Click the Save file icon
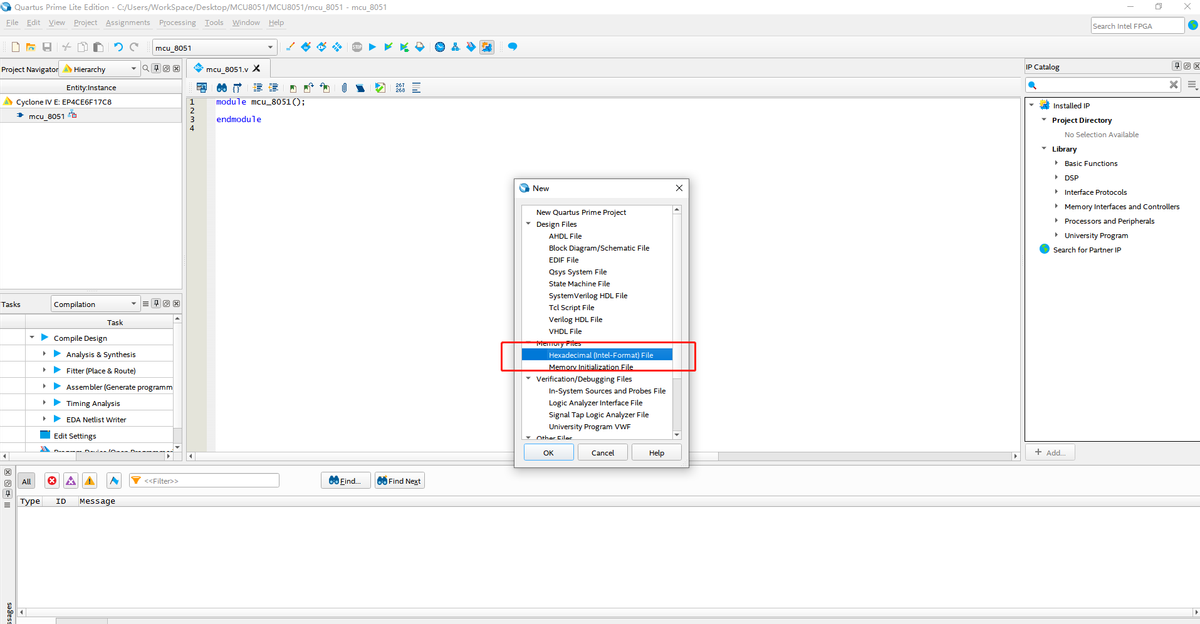1200x624 pixels. click(46, 47)
